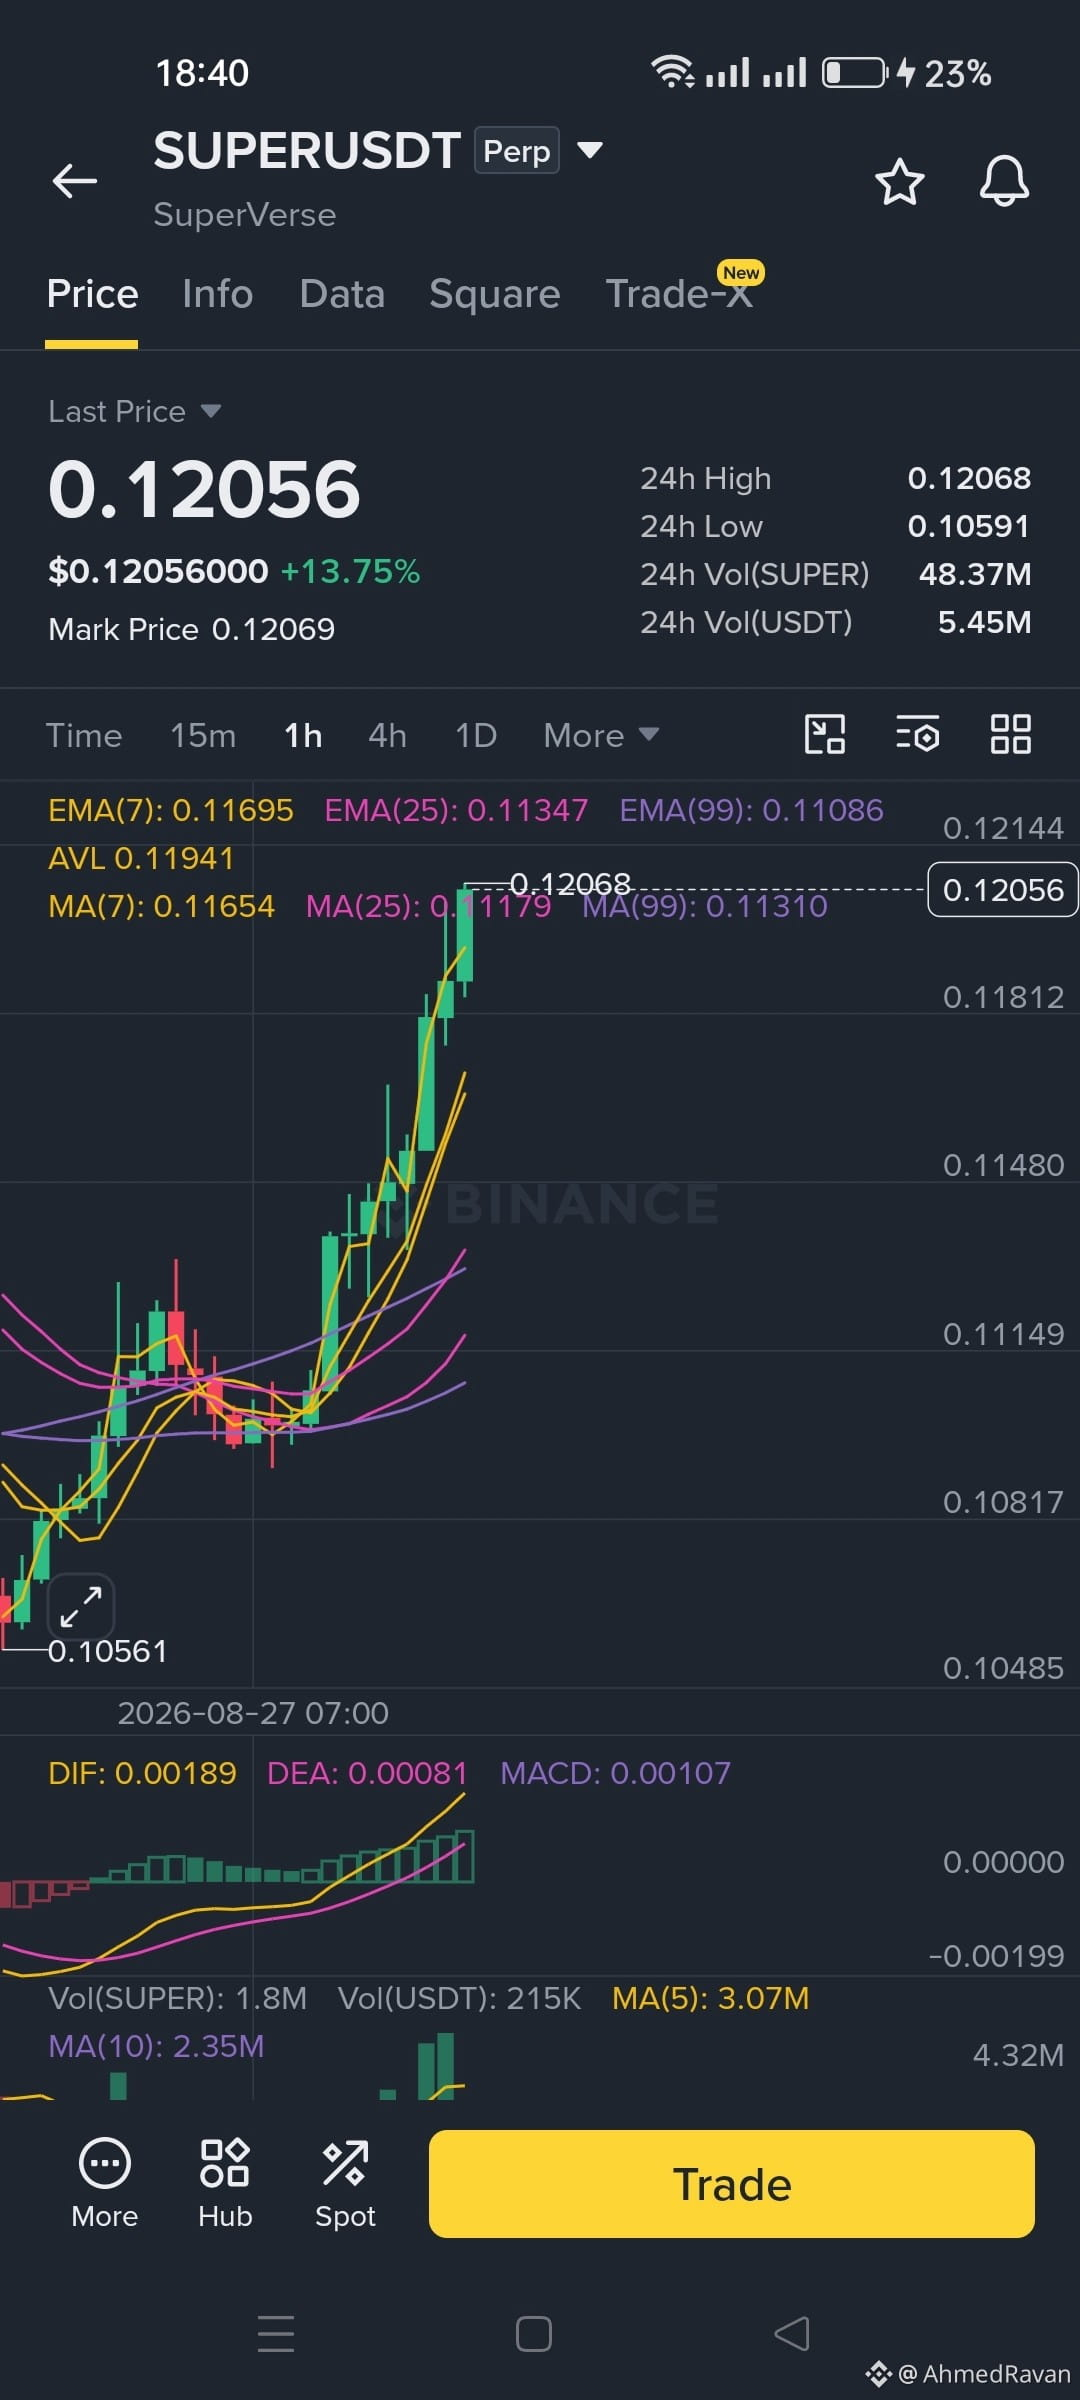Tap the Vol(SUPER): 1.8M label
Viewport: 1080px width, 2400px height.
[177, 1998]
